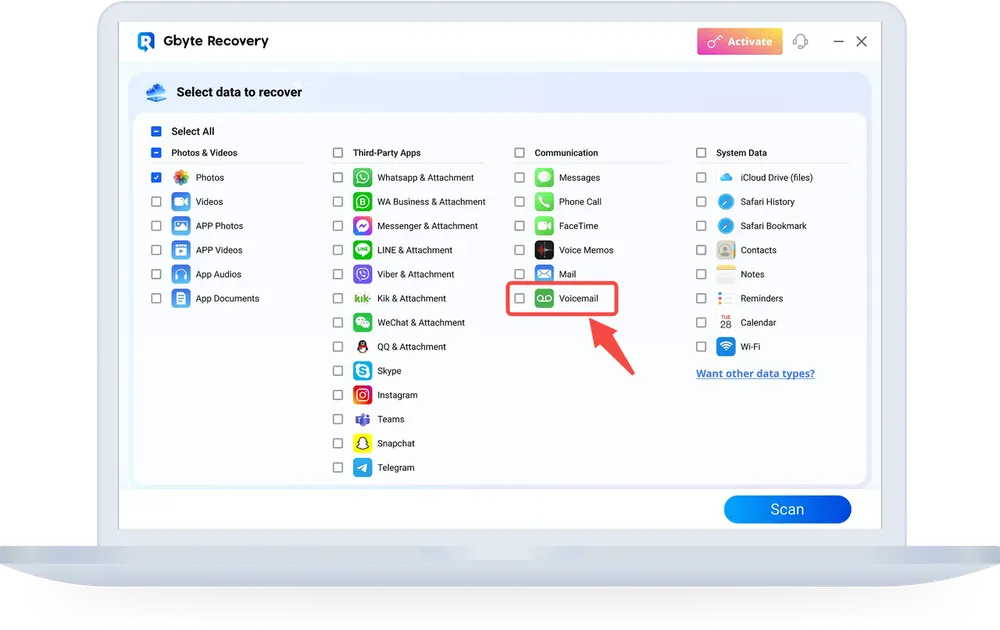The height and width of the screenshot is (630, 1000).
Task: Click the Messenger icon
Action: [362, 226]
